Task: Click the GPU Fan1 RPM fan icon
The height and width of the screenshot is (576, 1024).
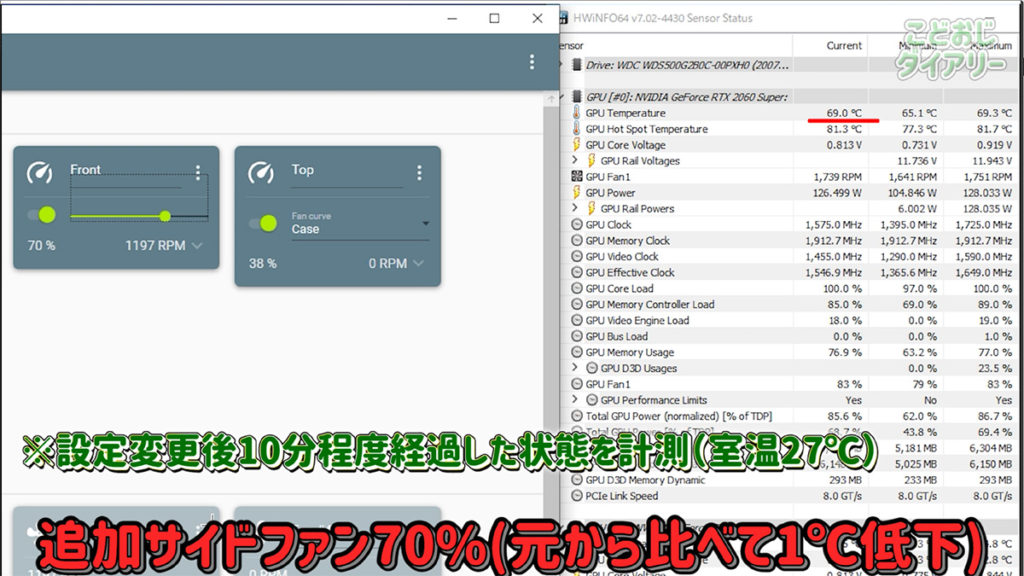Action: (576, 177)
